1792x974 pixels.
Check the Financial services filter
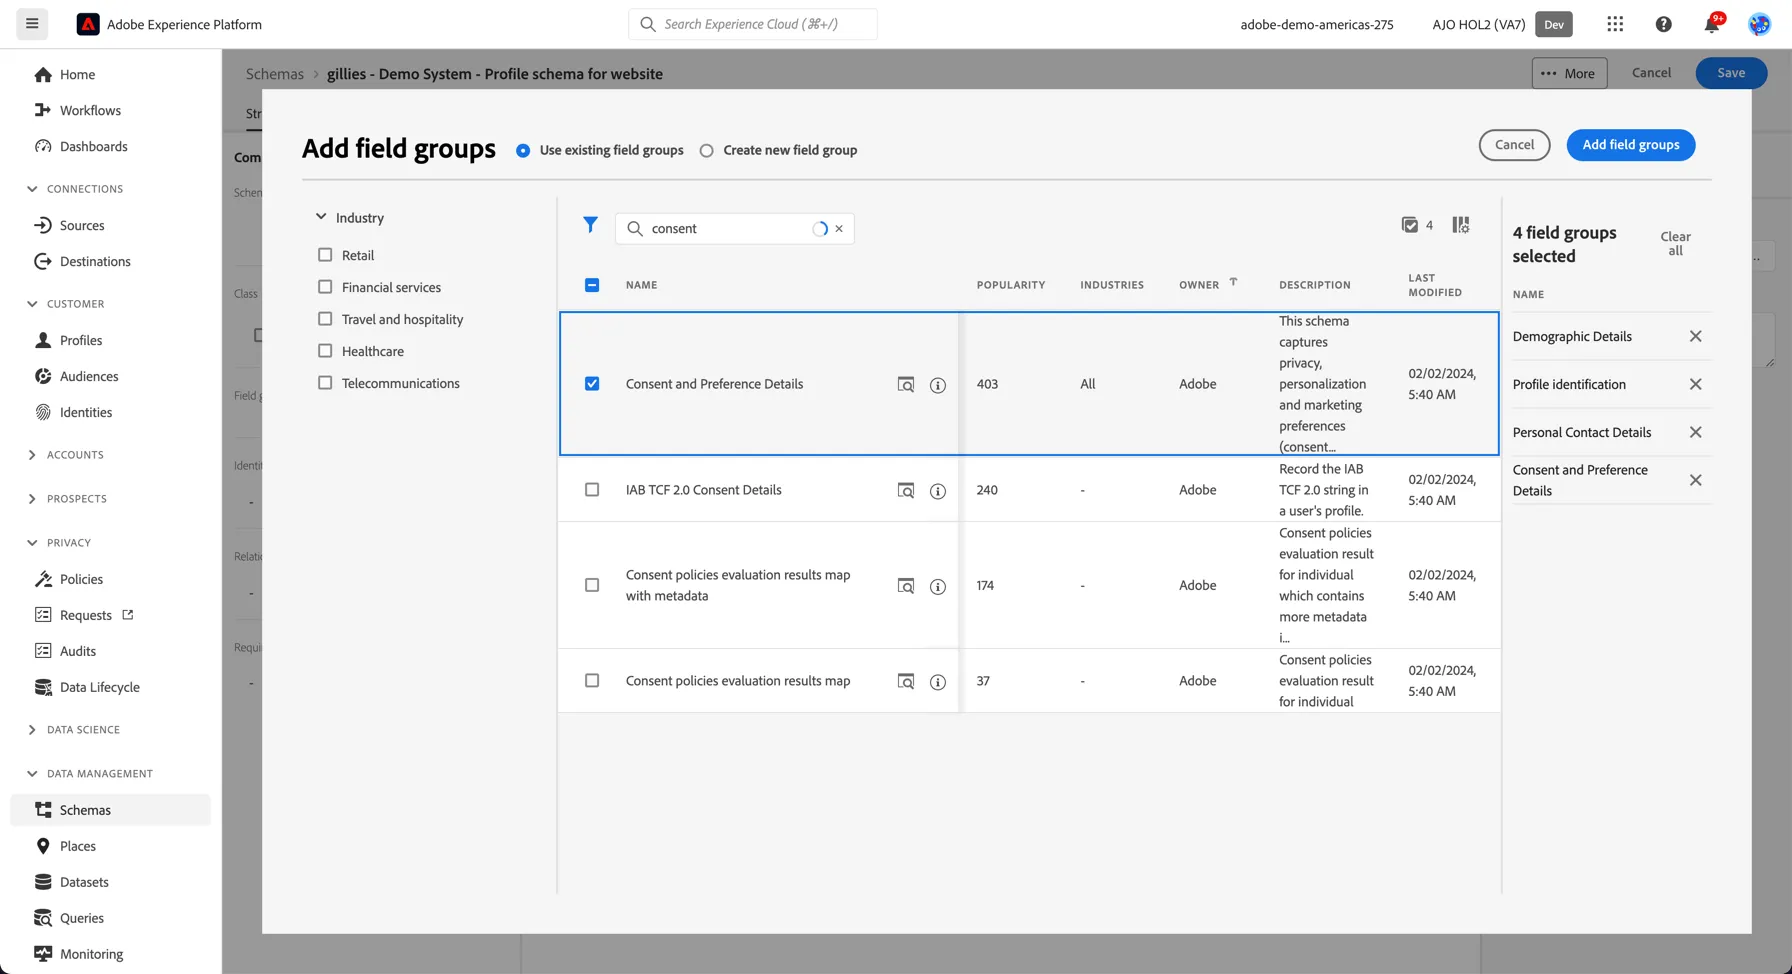click(x=325, y=287)
